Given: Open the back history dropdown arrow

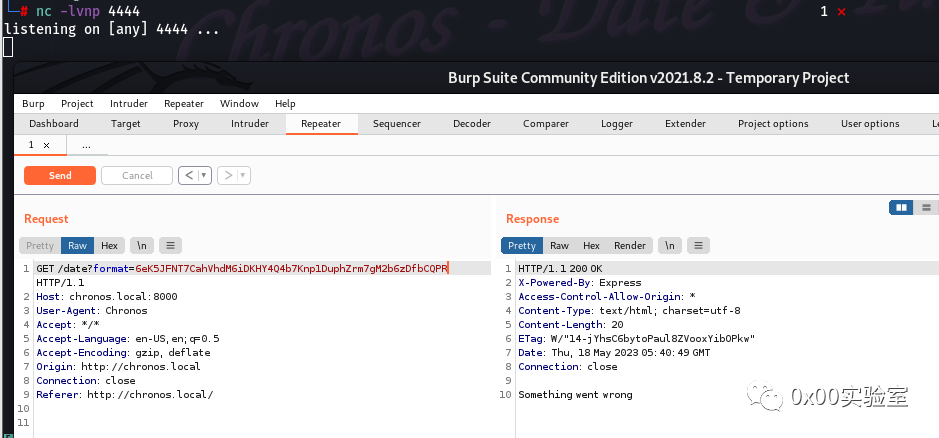Looking at the screenshot, I should [204, 176].
